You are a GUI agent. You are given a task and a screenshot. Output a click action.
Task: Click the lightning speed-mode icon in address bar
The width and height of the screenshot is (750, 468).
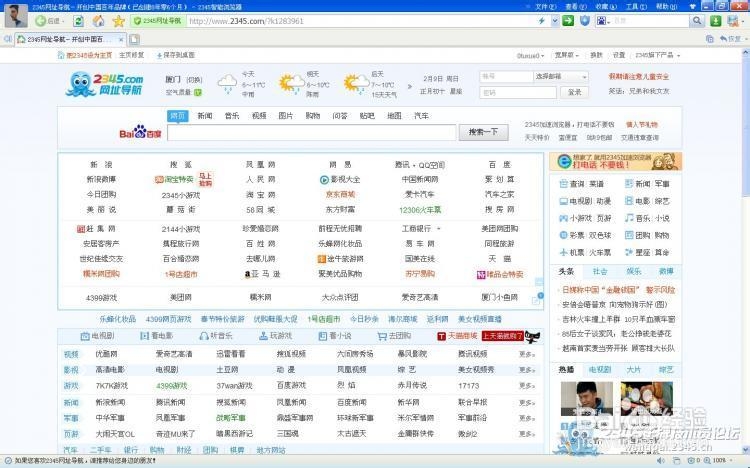pos(541,21)
